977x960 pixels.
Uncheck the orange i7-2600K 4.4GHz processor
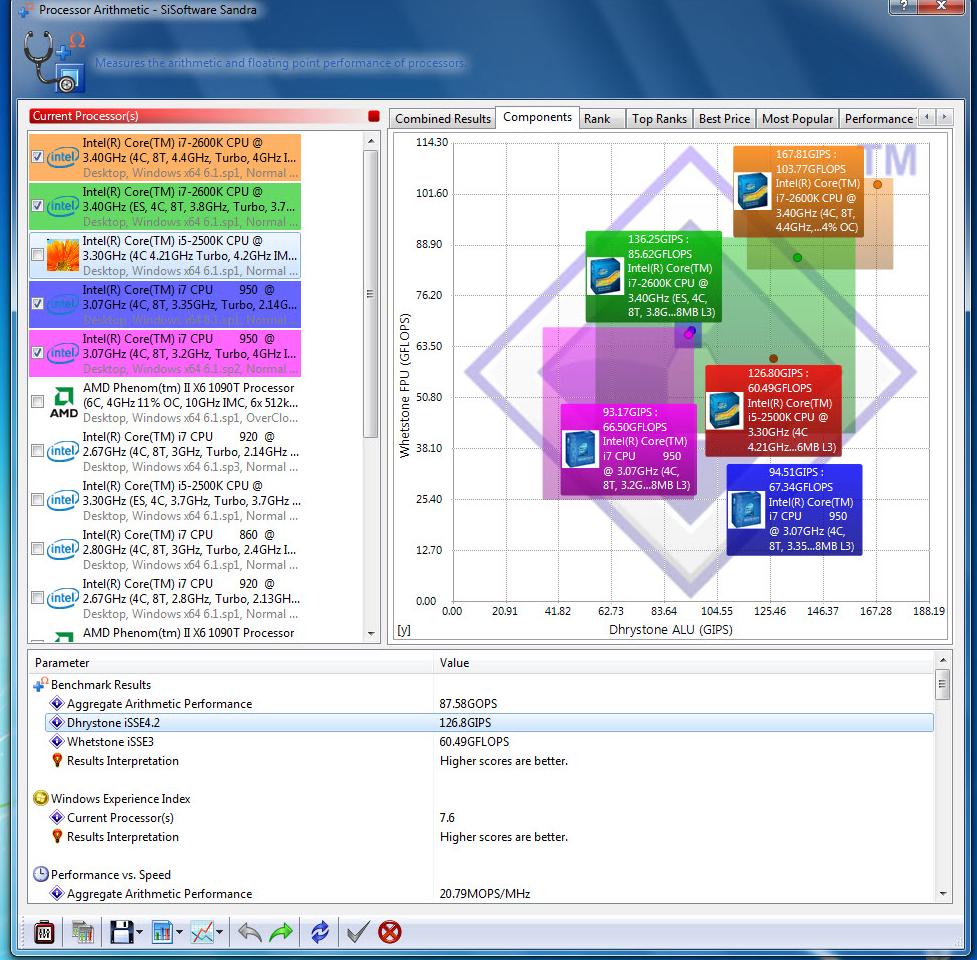pyautogui.click(x=37, y=157)
